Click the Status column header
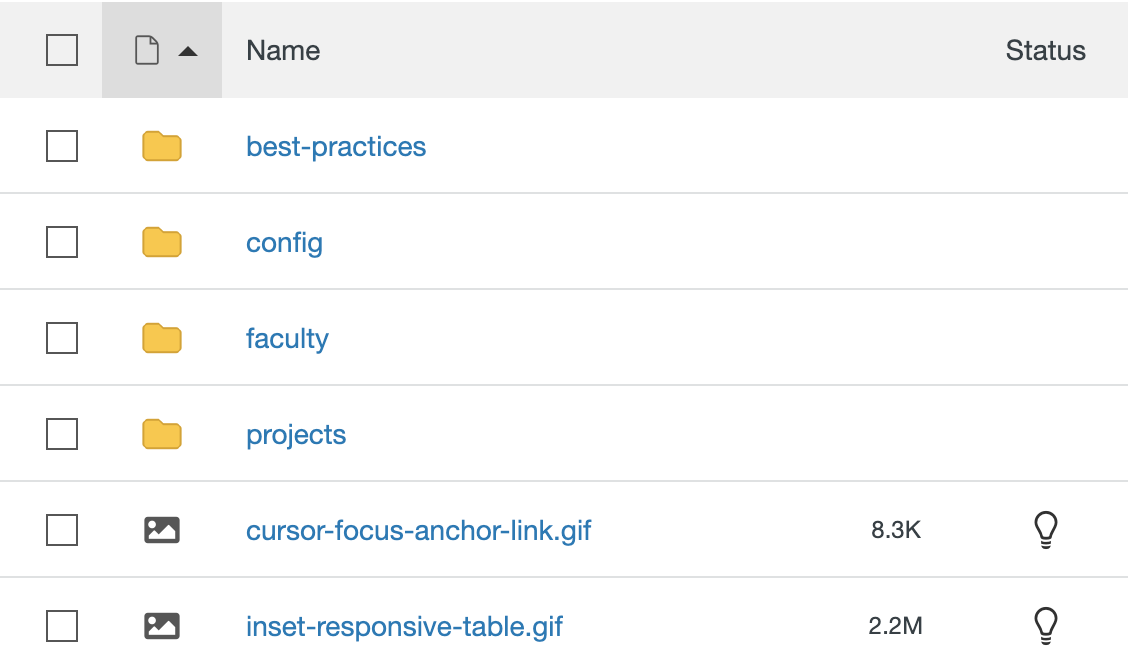The height and width of the screenshot is (668, 1128). (1045, 50)
